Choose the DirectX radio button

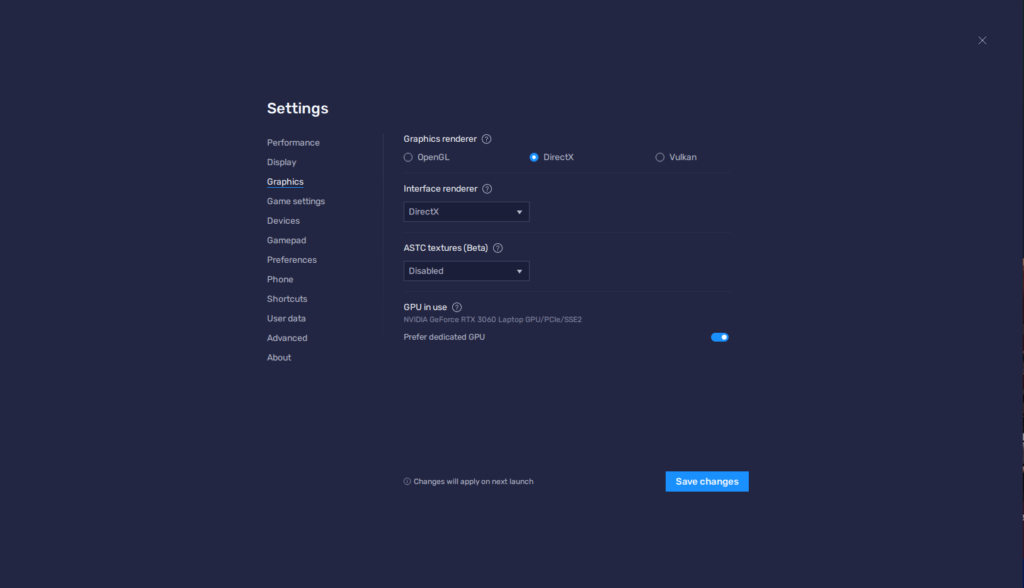tap(534, 157)
